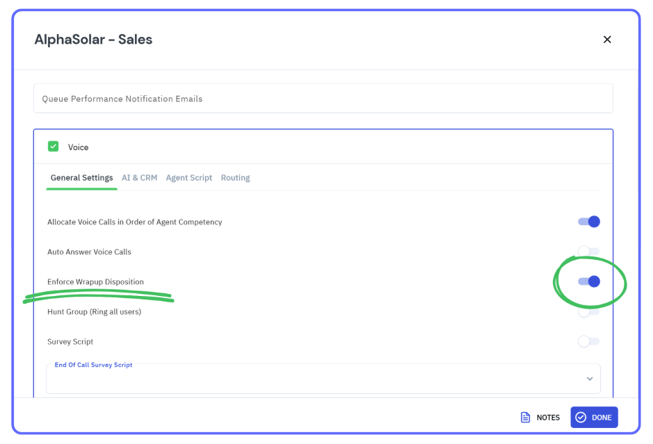Select the General Settings tab
Screen dimensions: 653x444
point(81,178)
